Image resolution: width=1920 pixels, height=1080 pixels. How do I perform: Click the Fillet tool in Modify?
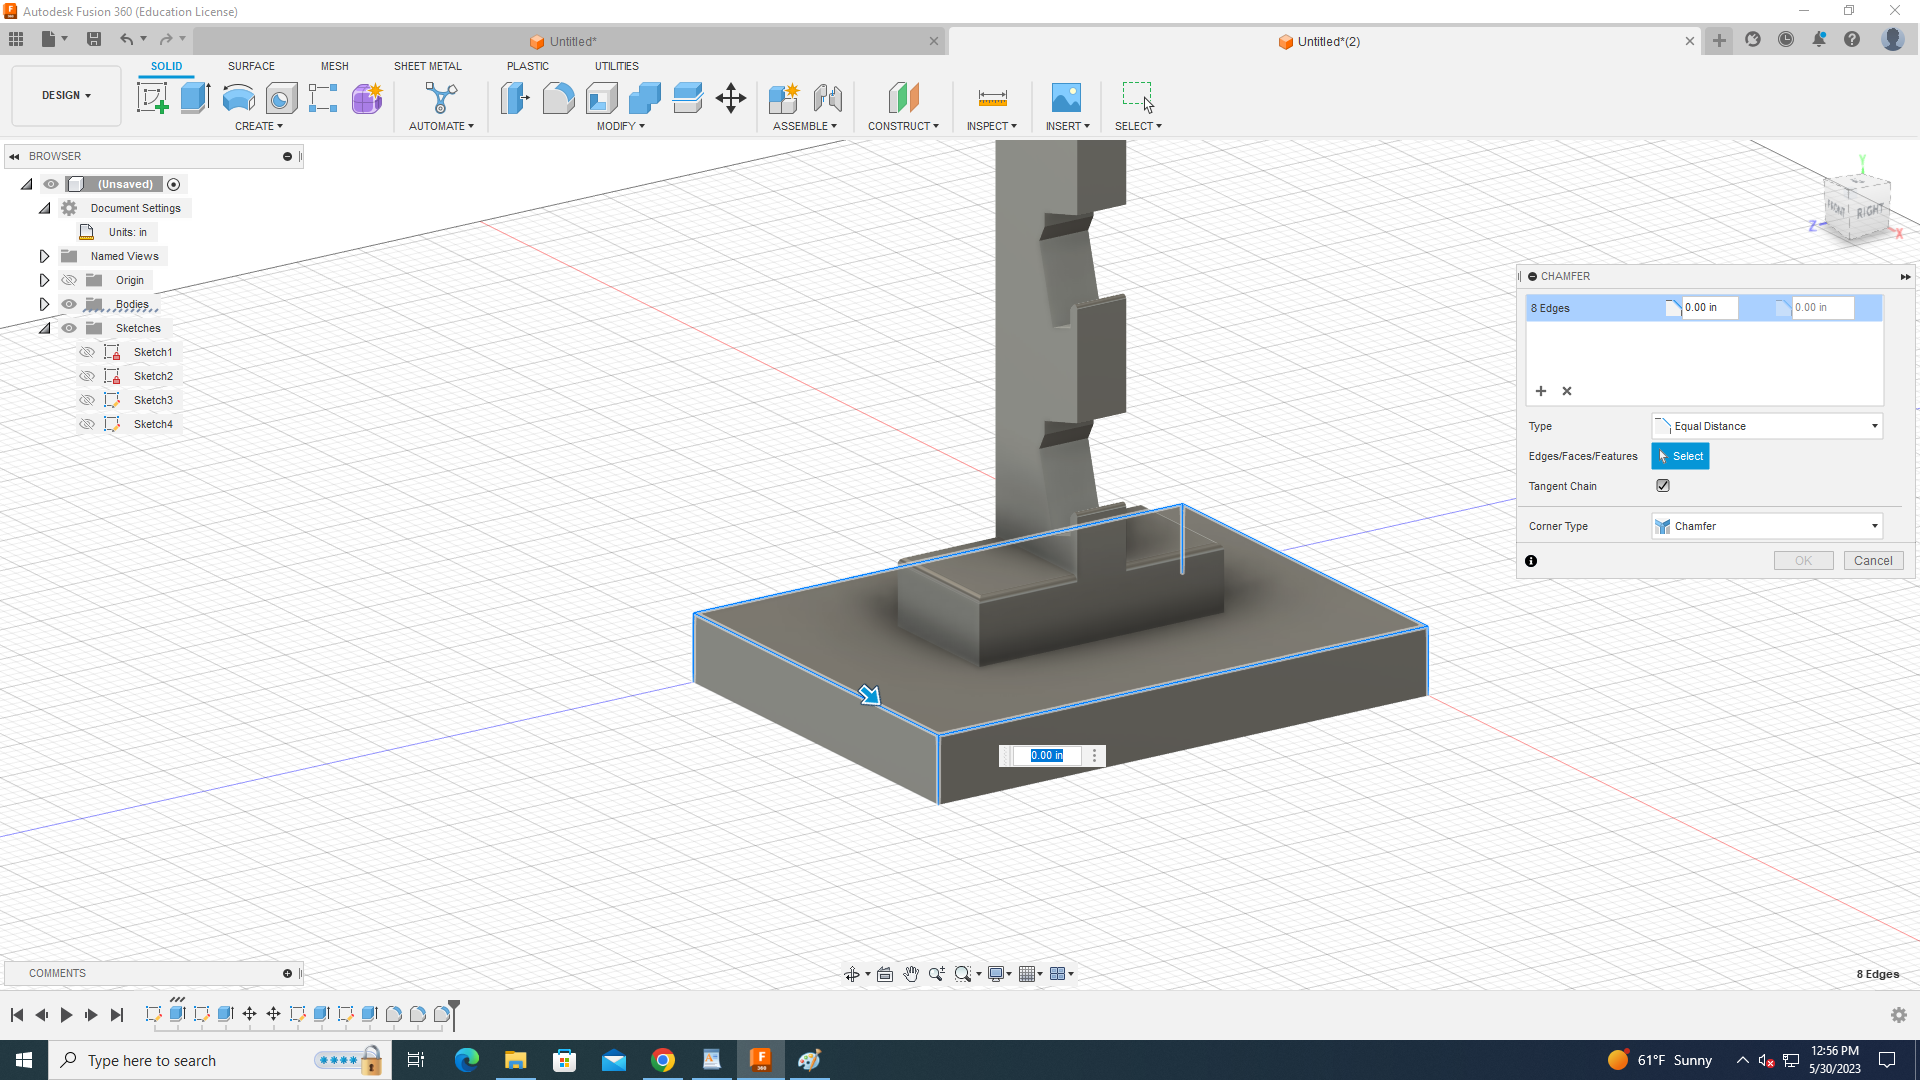click(558, 98)
